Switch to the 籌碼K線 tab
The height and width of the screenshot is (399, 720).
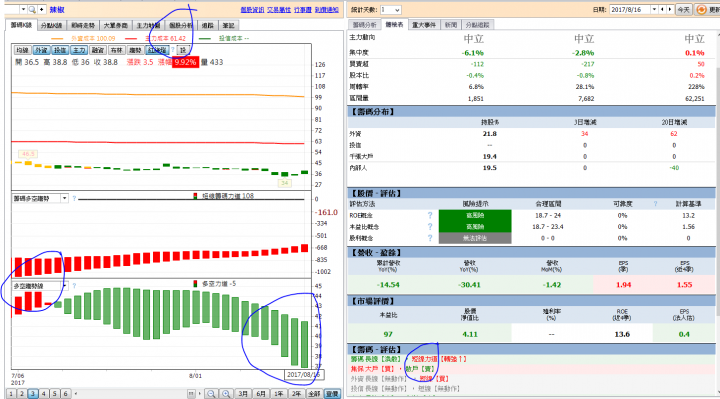pos(21,25)
